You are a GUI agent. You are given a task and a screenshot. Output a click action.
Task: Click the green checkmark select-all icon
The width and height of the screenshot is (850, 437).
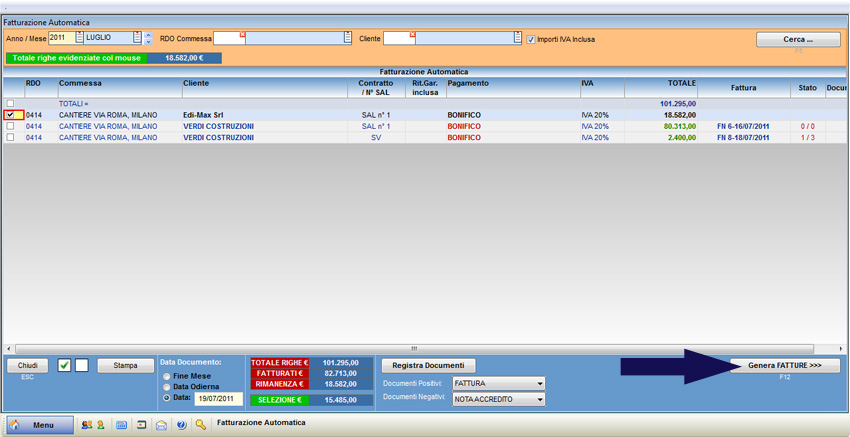pyautogui.click(x=64, y=366)
